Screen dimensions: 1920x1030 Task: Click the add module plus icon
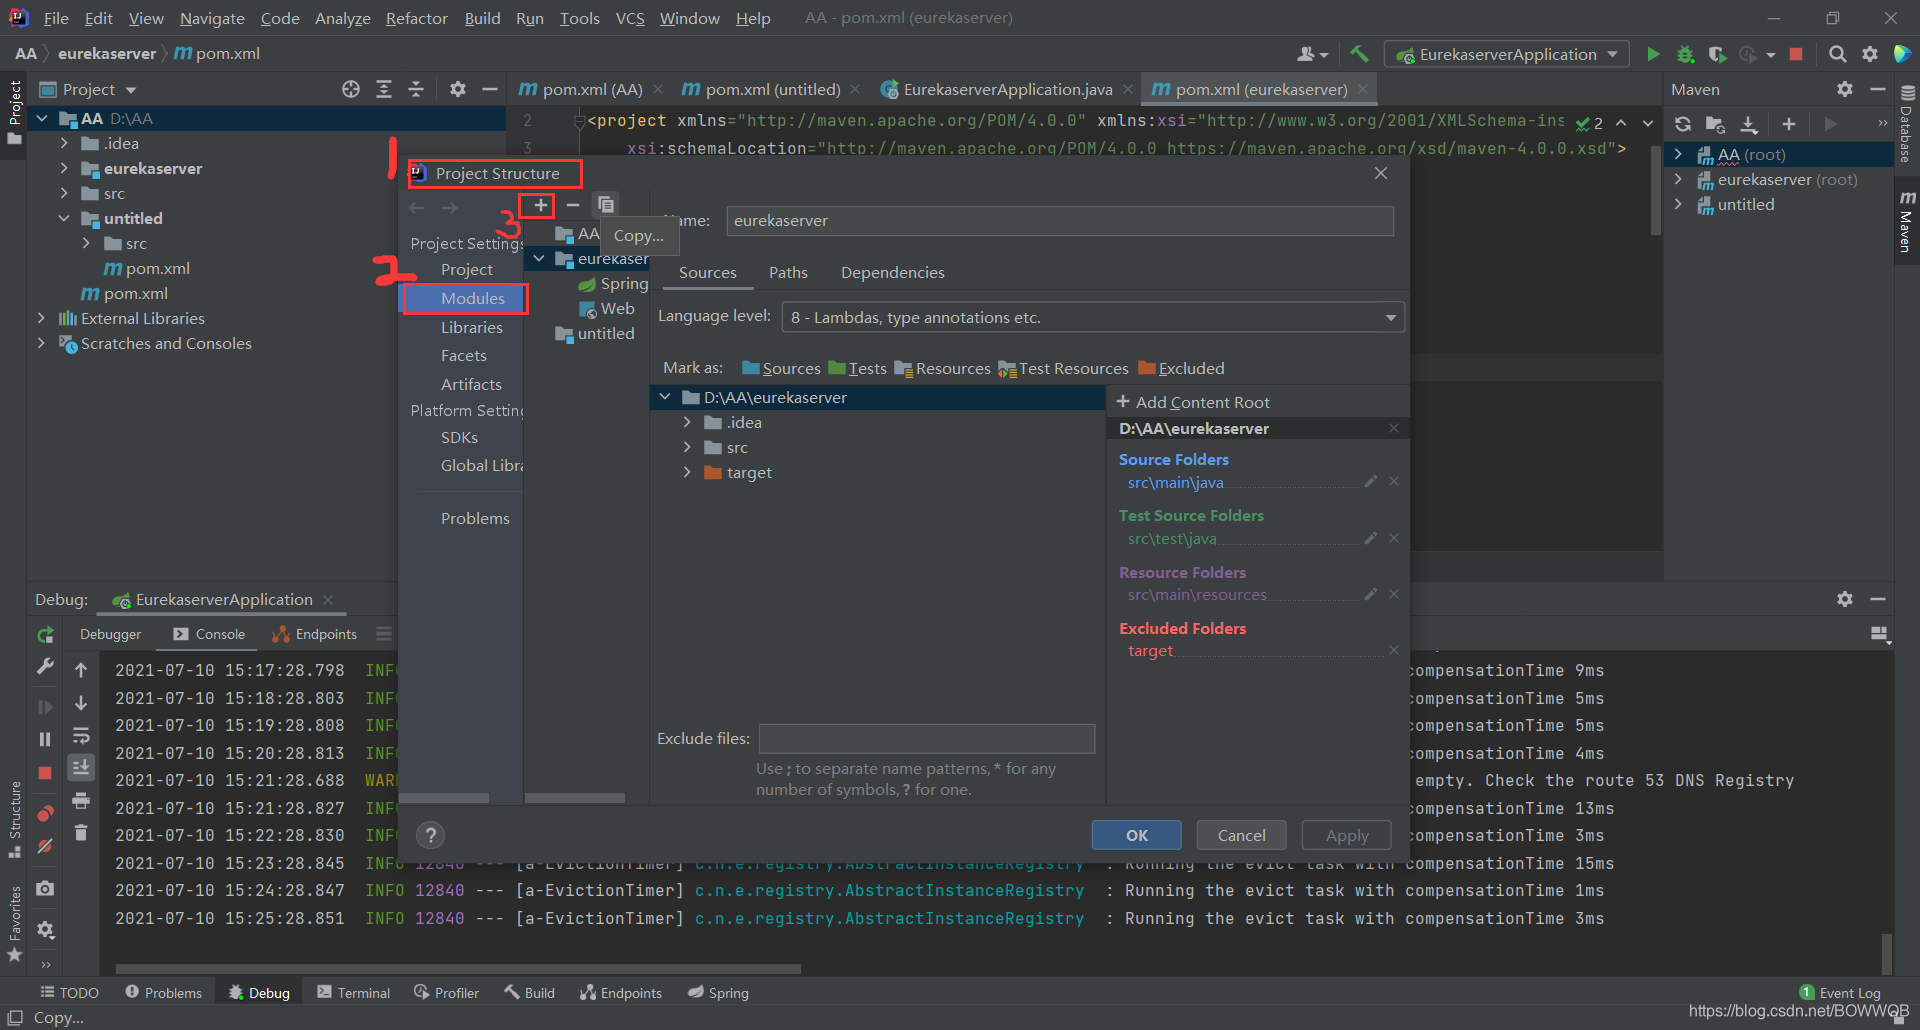tap(540, 205)
